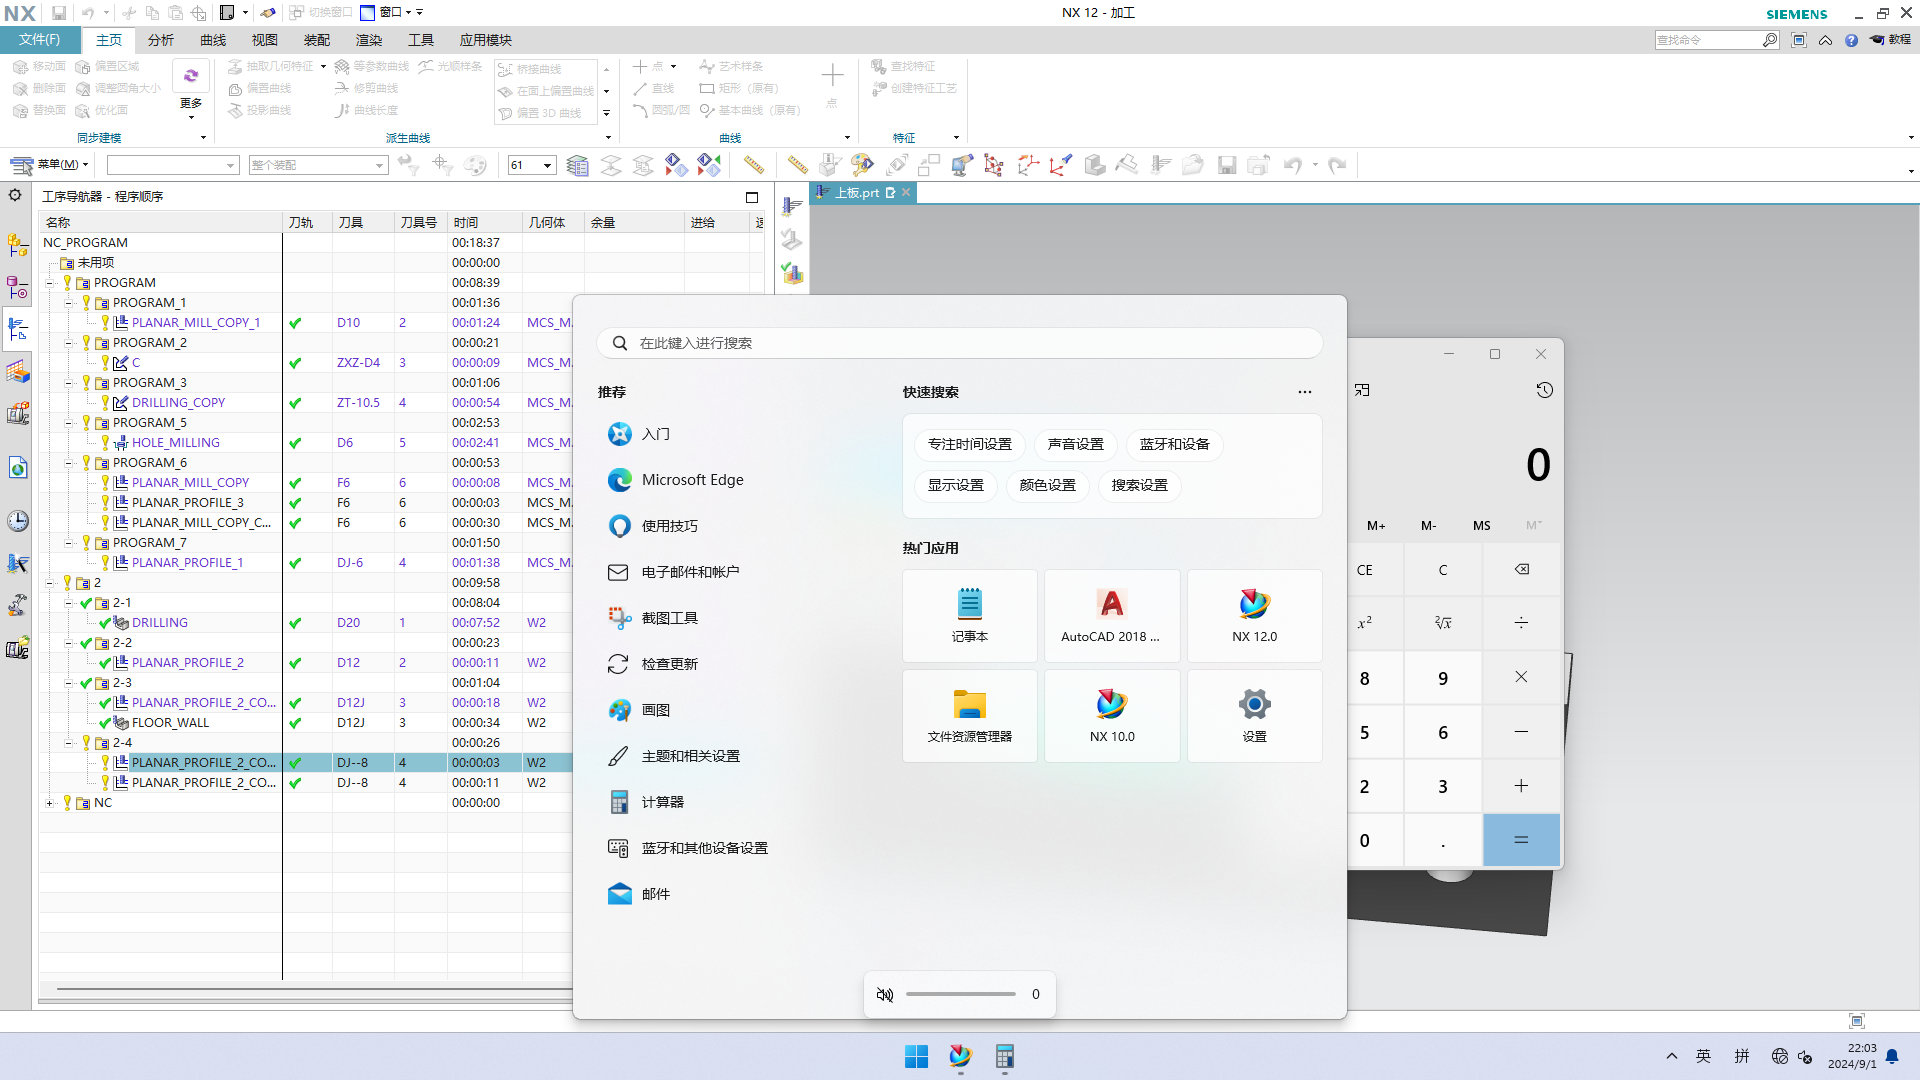Open the 文件(F) menu
Image resolution: width=1920 pixels, height=1080 pixels.
coord(39,40)
